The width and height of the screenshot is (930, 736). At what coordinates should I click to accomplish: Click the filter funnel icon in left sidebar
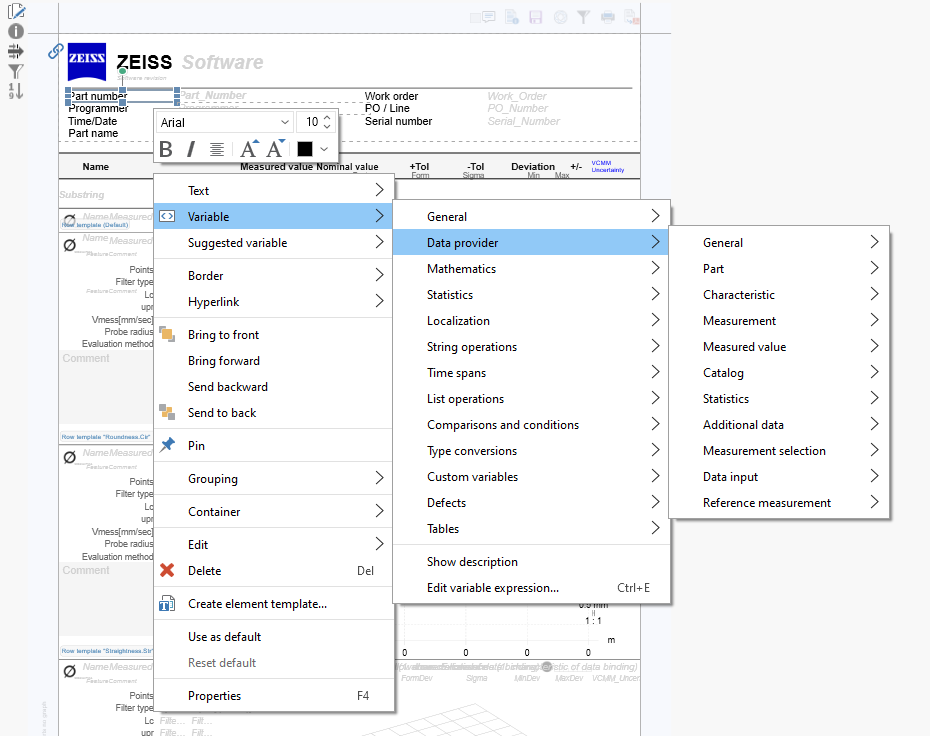tap(16, 71)
